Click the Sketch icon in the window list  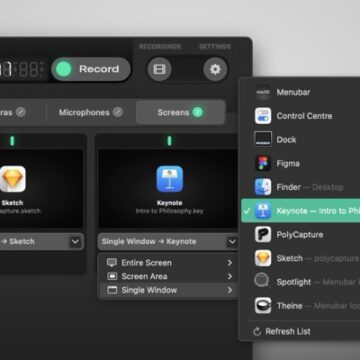pyautogui.click(x=263, y=258)
